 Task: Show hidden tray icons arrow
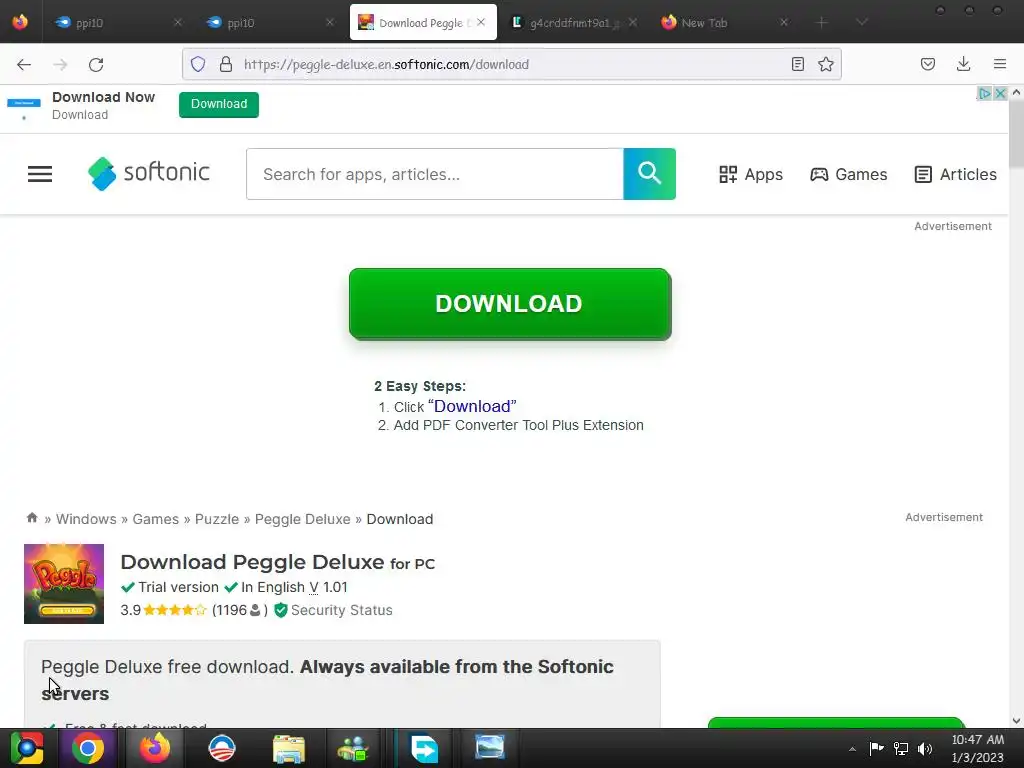pyautogui.click(x=852, y=749)
